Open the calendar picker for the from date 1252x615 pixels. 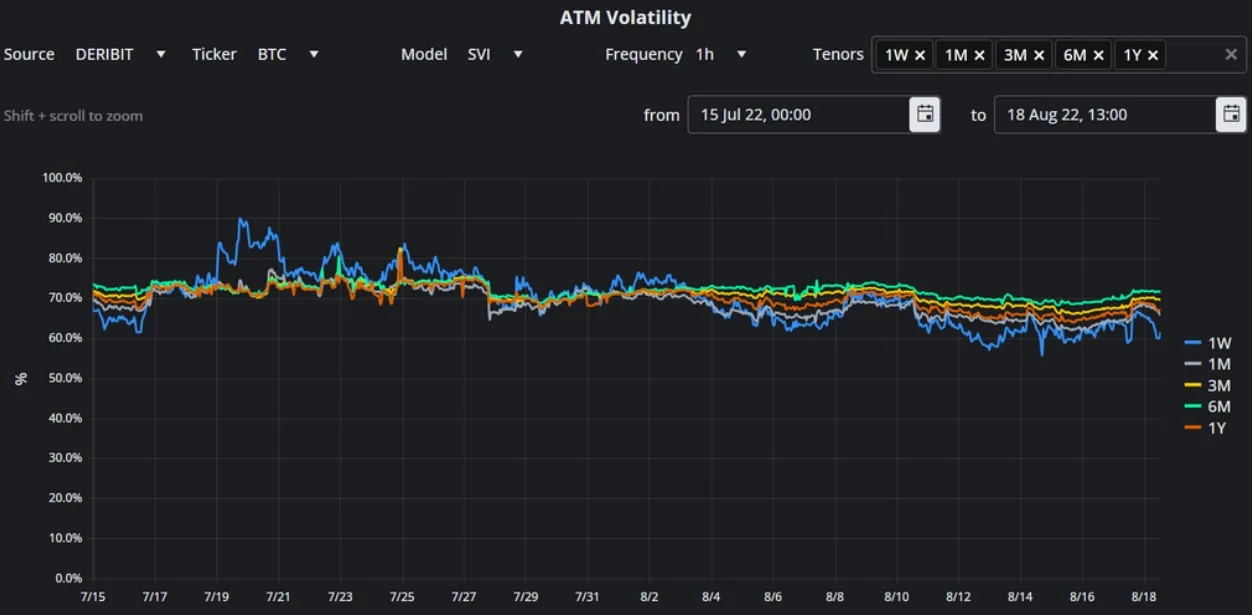coord(925,115)
